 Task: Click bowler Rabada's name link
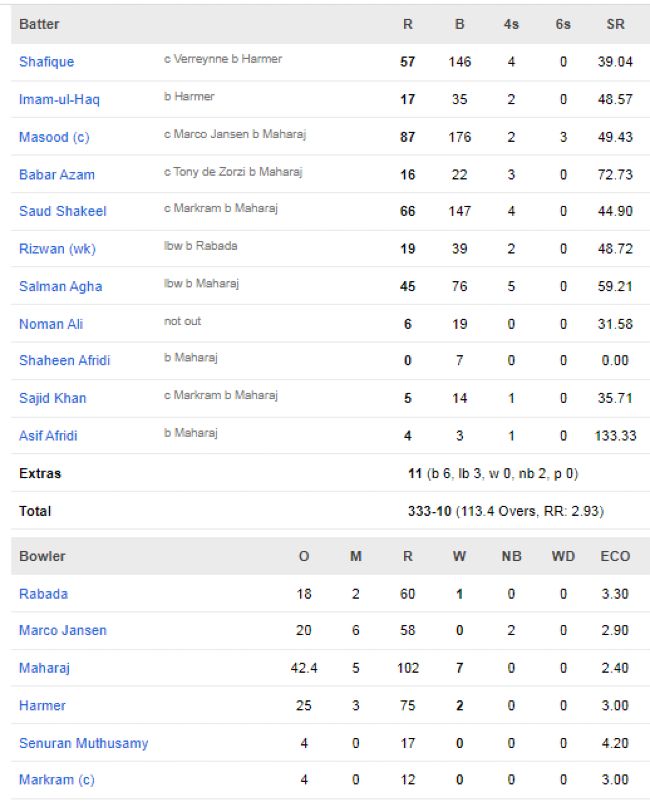[x=43, y=594]
